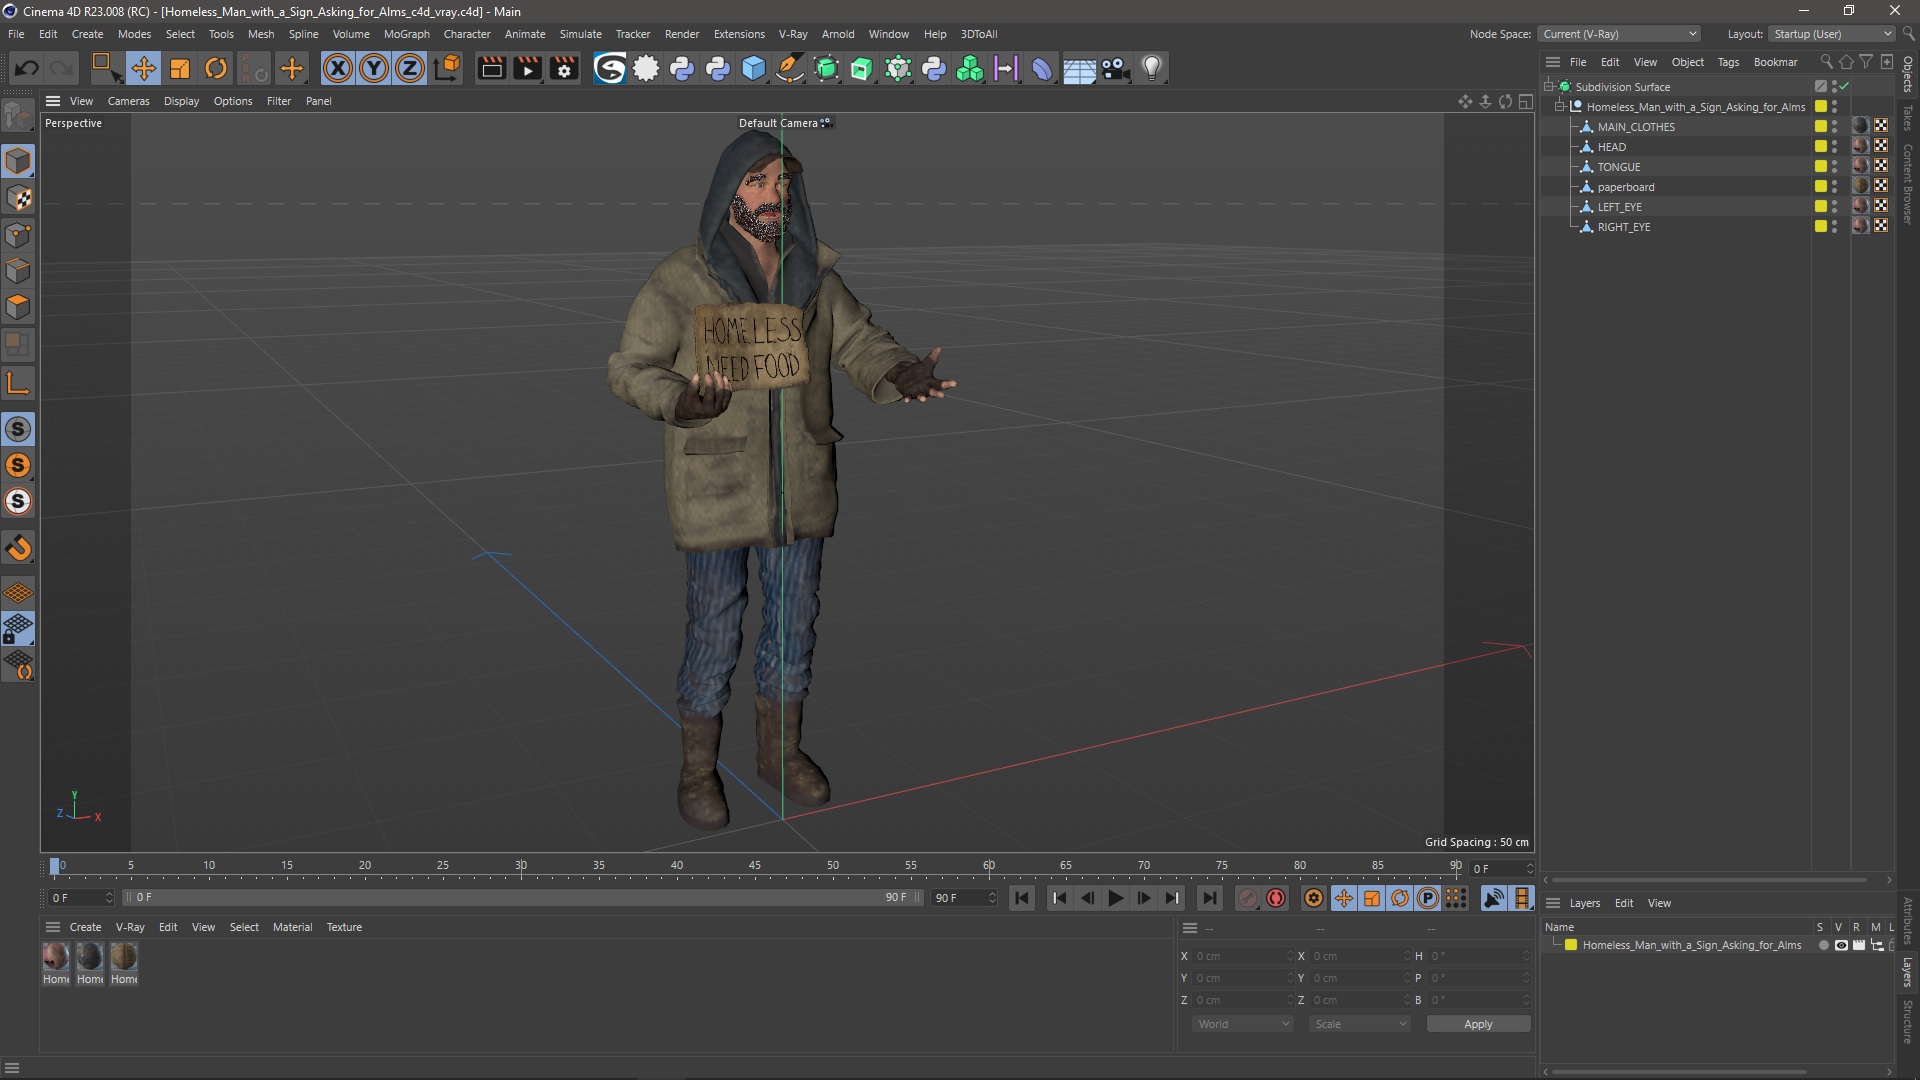
Task: Click the Spline Pen icon
Action: pyautogui.click(x=790, y=68)
